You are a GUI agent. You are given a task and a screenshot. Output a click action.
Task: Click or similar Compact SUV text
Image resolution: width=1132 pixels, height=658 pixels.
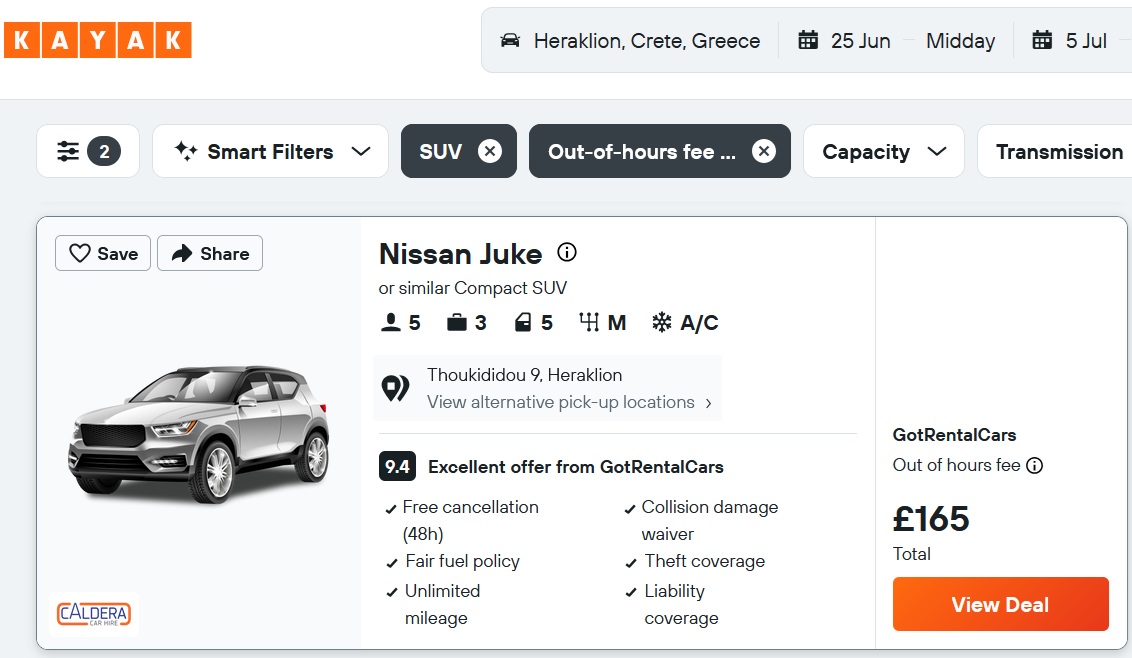[473, 287]
